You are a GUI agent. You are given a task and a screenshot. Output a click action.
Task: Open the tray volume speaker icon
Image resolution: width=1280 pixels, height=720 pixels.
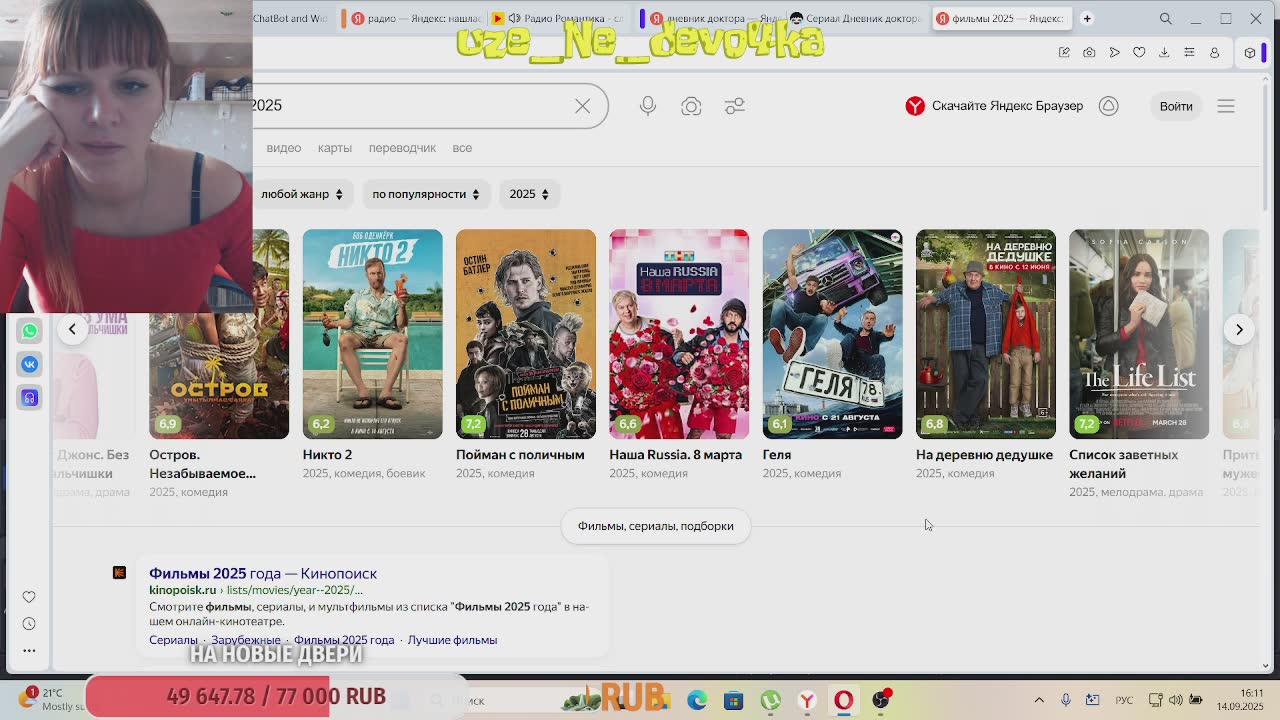point(1176,701)
